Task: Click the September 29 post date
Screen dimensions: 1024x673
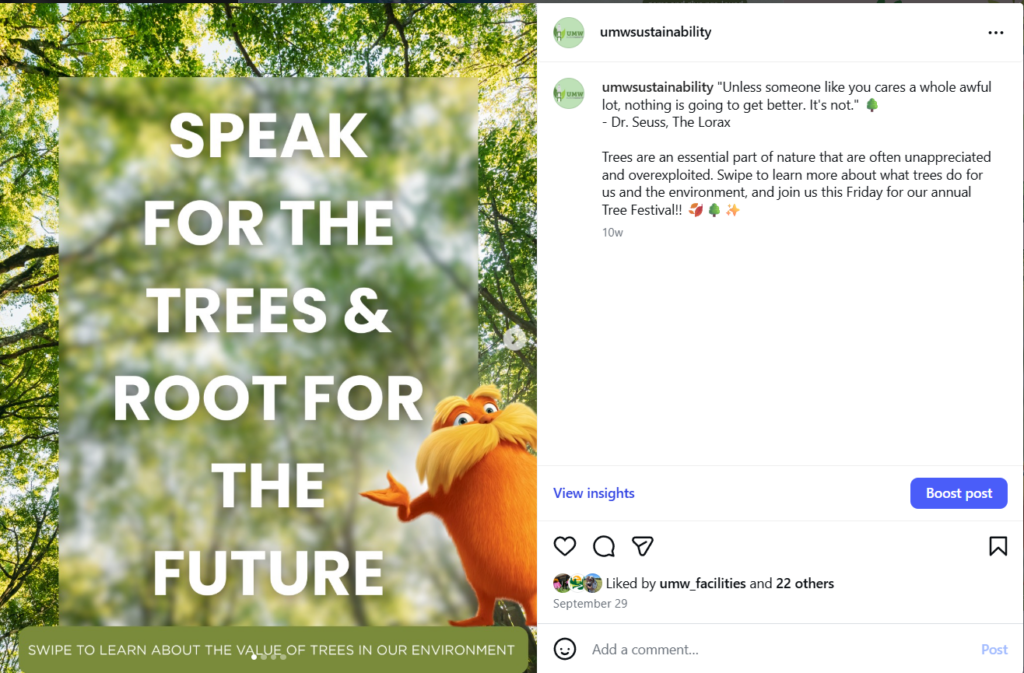Action: click(590, 604)
